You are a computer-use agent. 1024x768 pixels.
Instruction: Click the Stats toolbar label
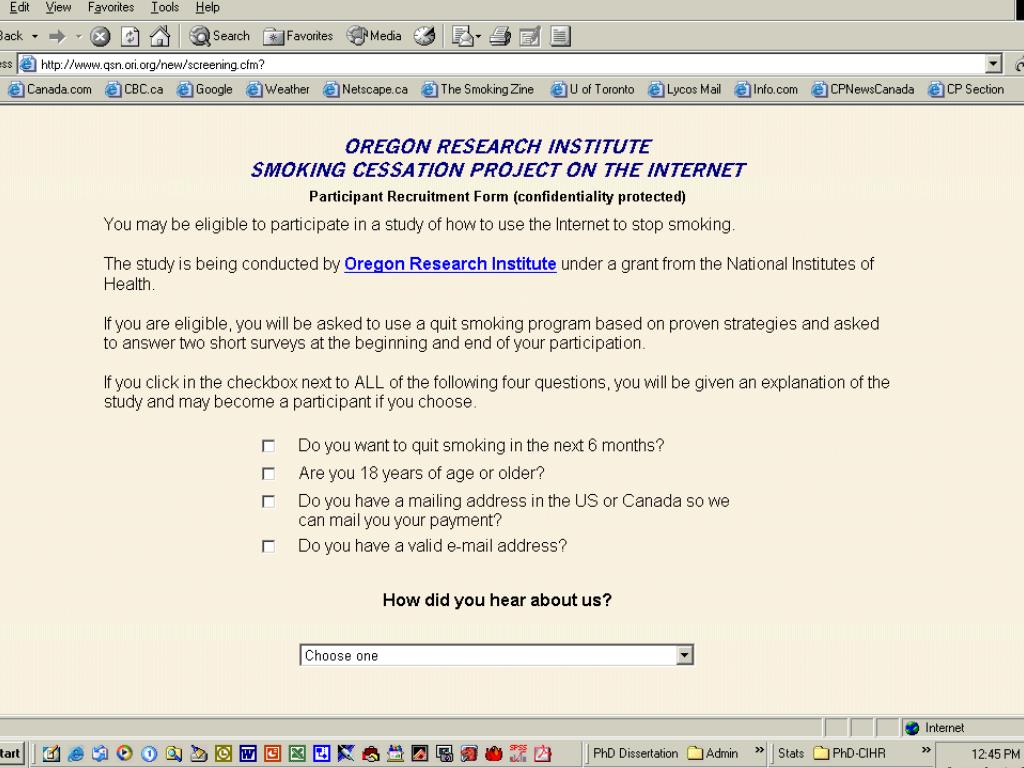[x=790, y=754]
